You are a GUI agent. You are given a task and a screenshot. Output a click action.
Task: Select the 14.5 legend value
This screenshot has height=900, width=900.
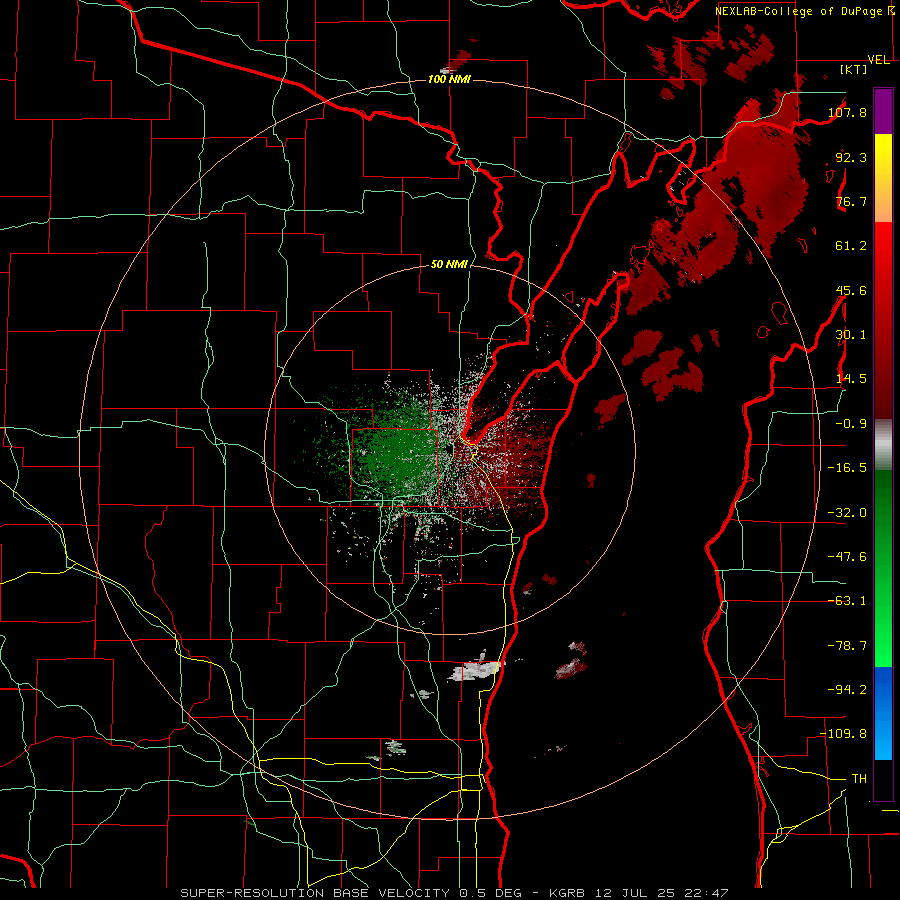pos(851,379)
